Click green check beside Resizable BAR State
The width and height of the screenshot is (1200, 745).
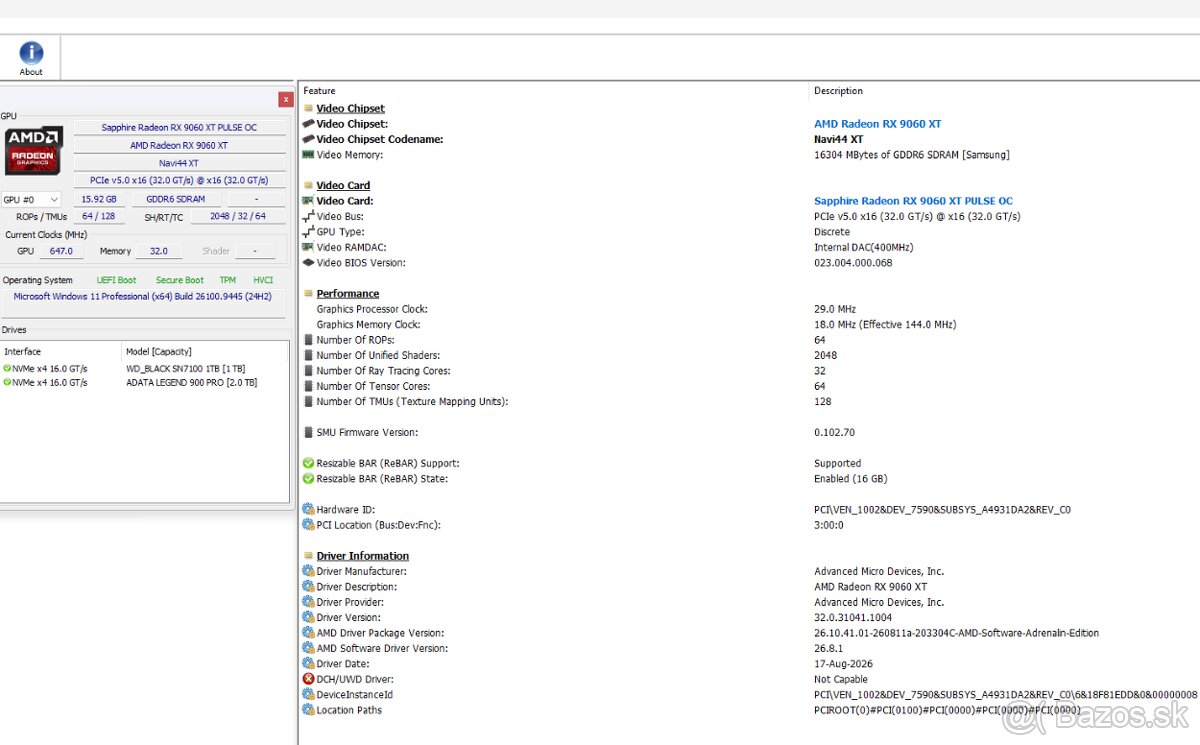pyautogui.click(x=308, y=478)
